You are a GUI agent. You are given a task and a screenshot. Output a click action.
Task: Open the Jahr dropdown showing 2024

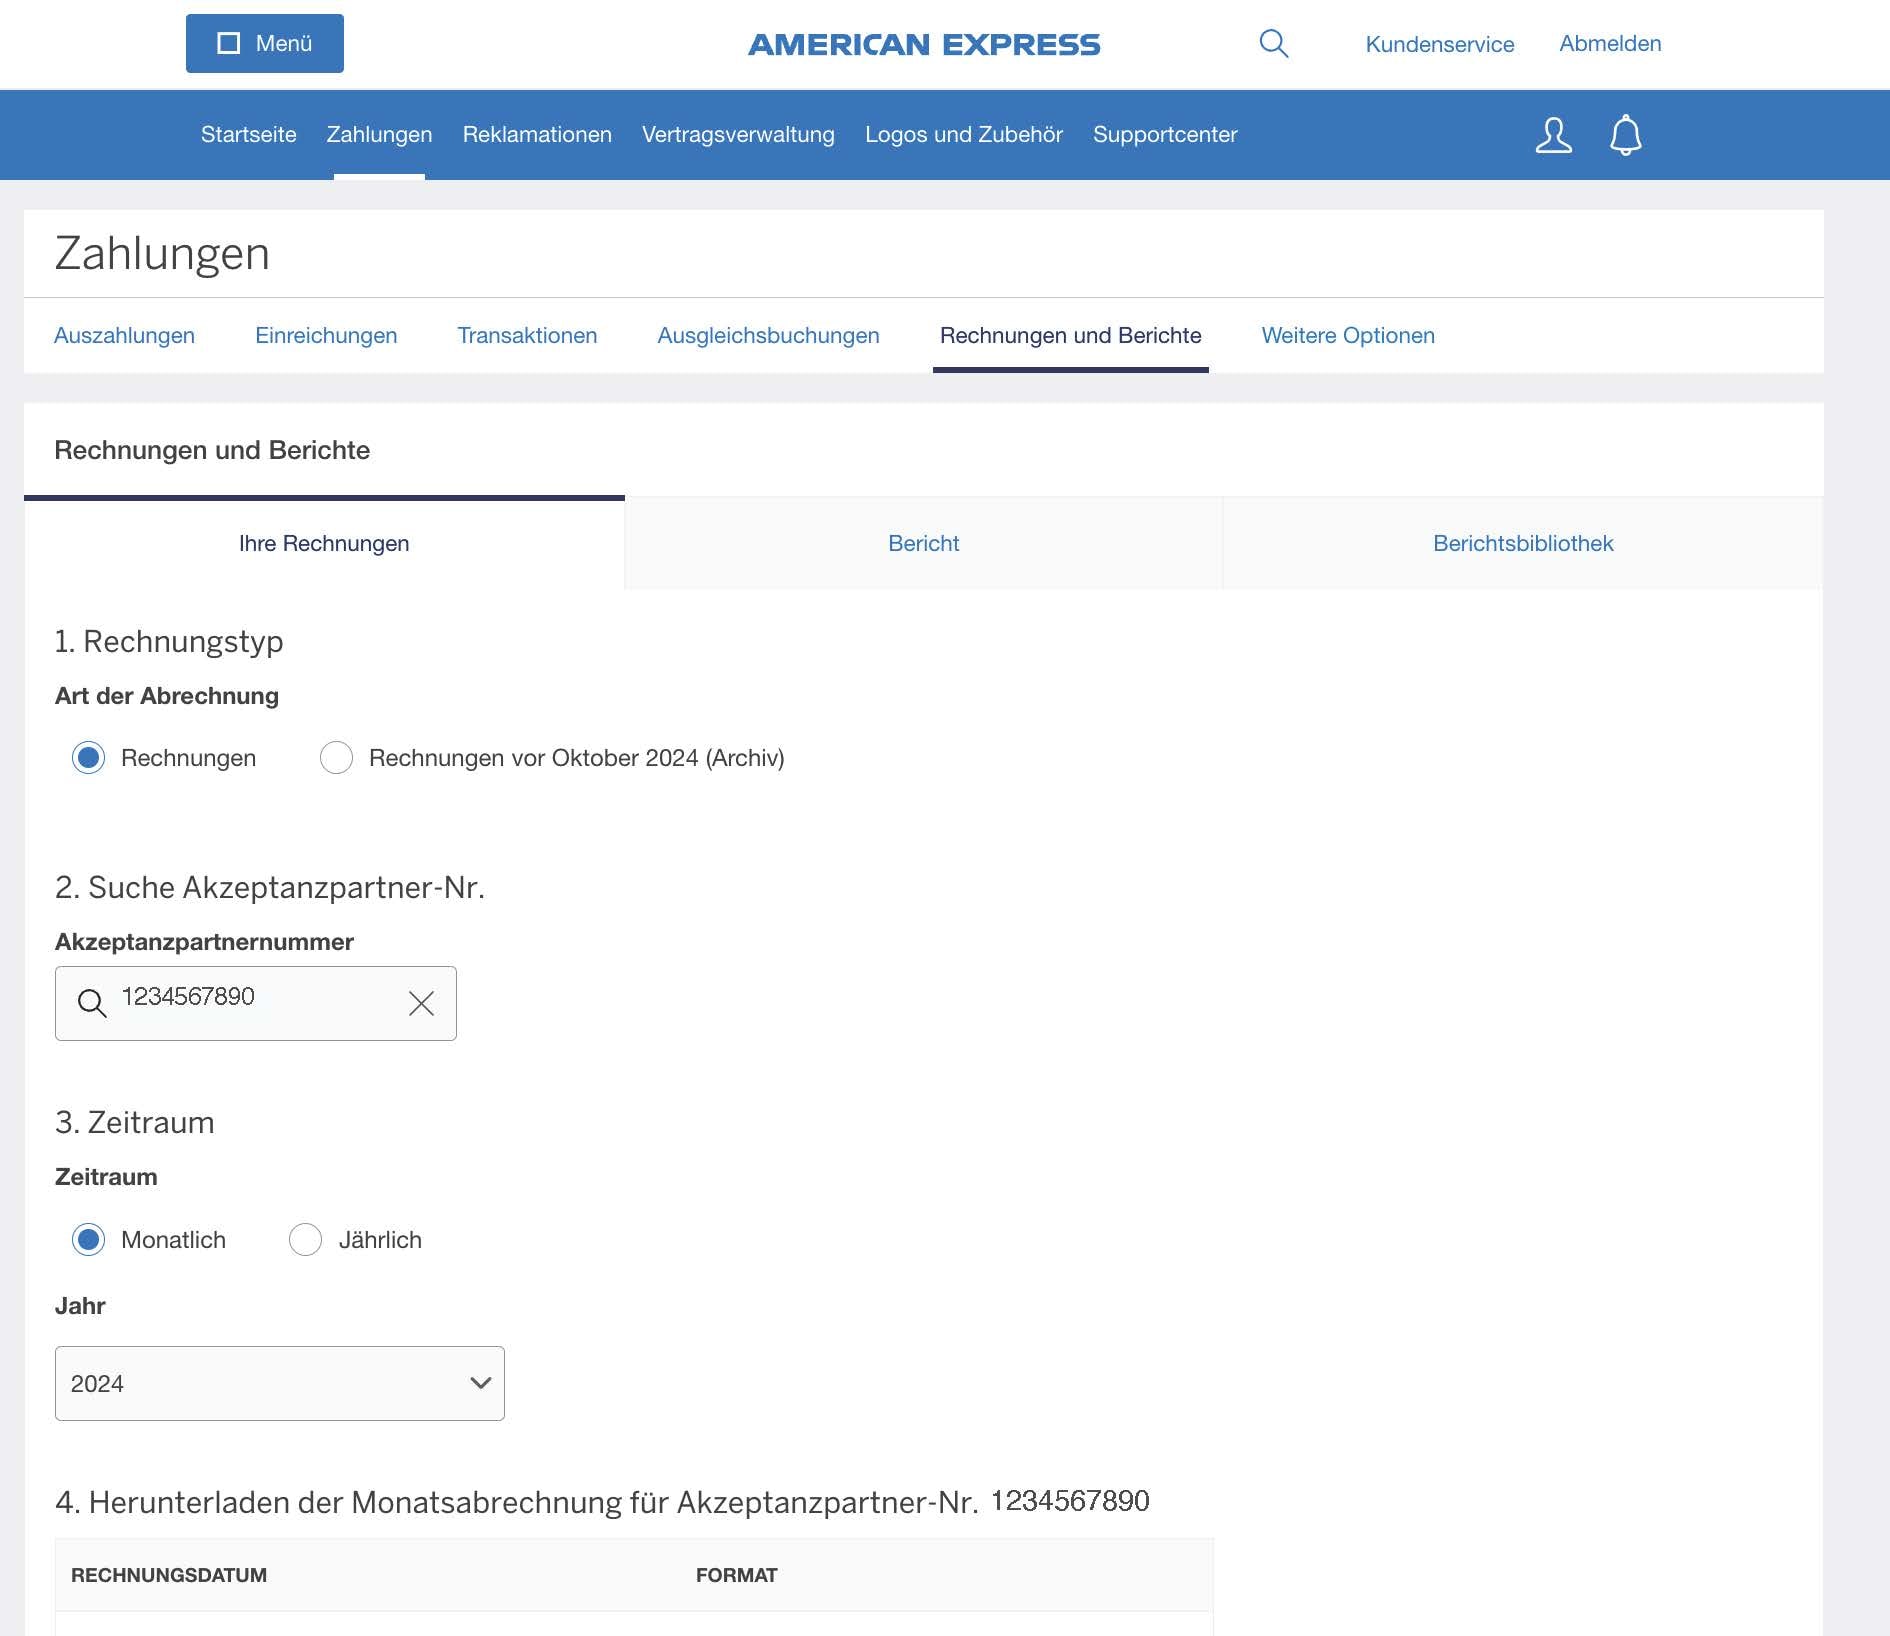tap(279, 1383)
